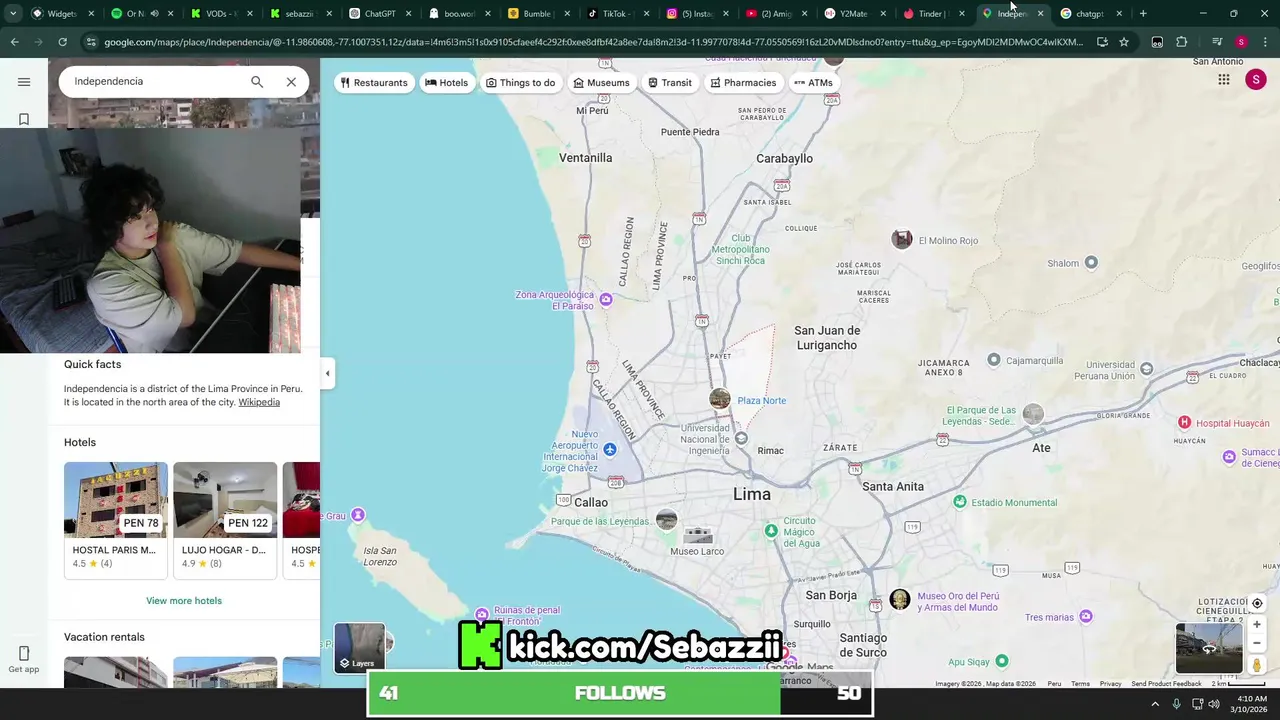Open a new browser tab
Viewport: 1280px width, 720px height.
coord(1143,14)
